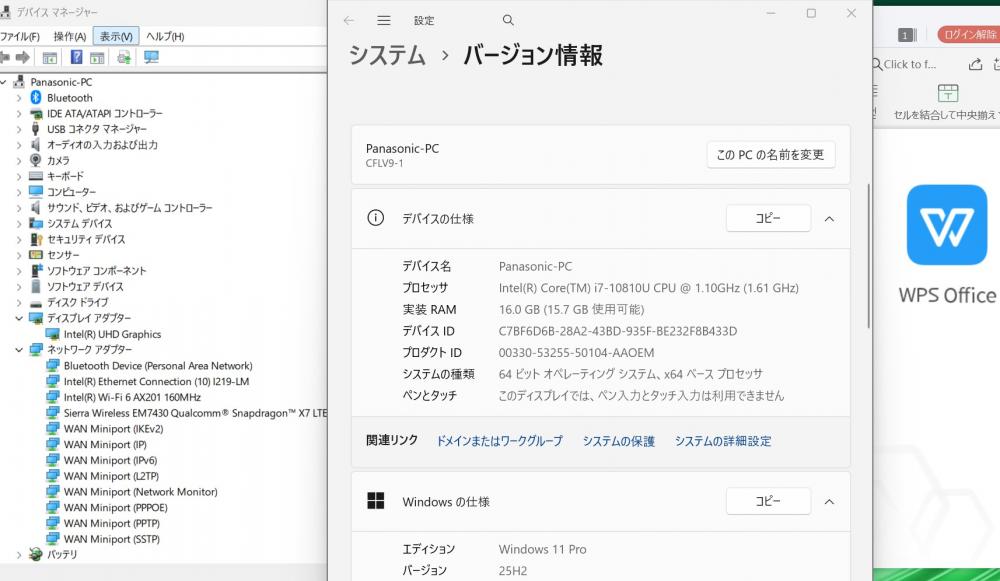The height and width of the screenshot is (581, 1000).
Task: Open the 表示(V) menu
Action: [x=115, y=36]
